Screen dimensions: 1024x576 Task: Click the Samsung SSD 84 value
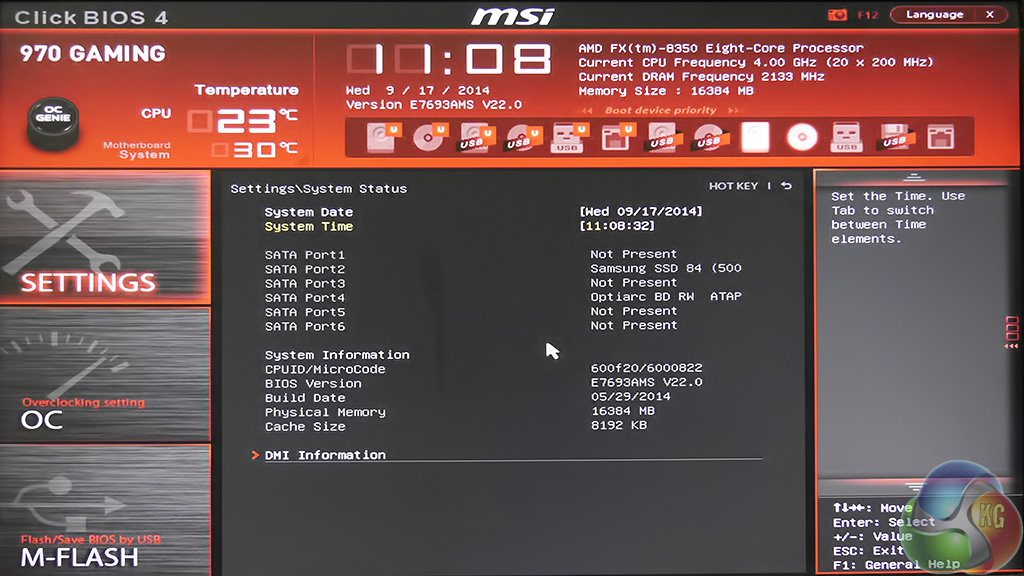[x=665, y=268]
